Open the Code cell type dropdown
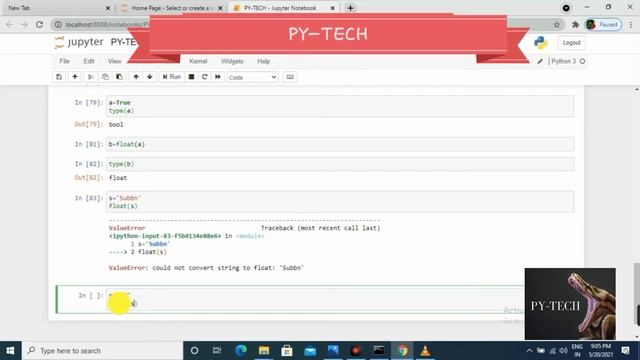This screenshot has width=640, height=360. pyautogui.click(x=253, y=77)
